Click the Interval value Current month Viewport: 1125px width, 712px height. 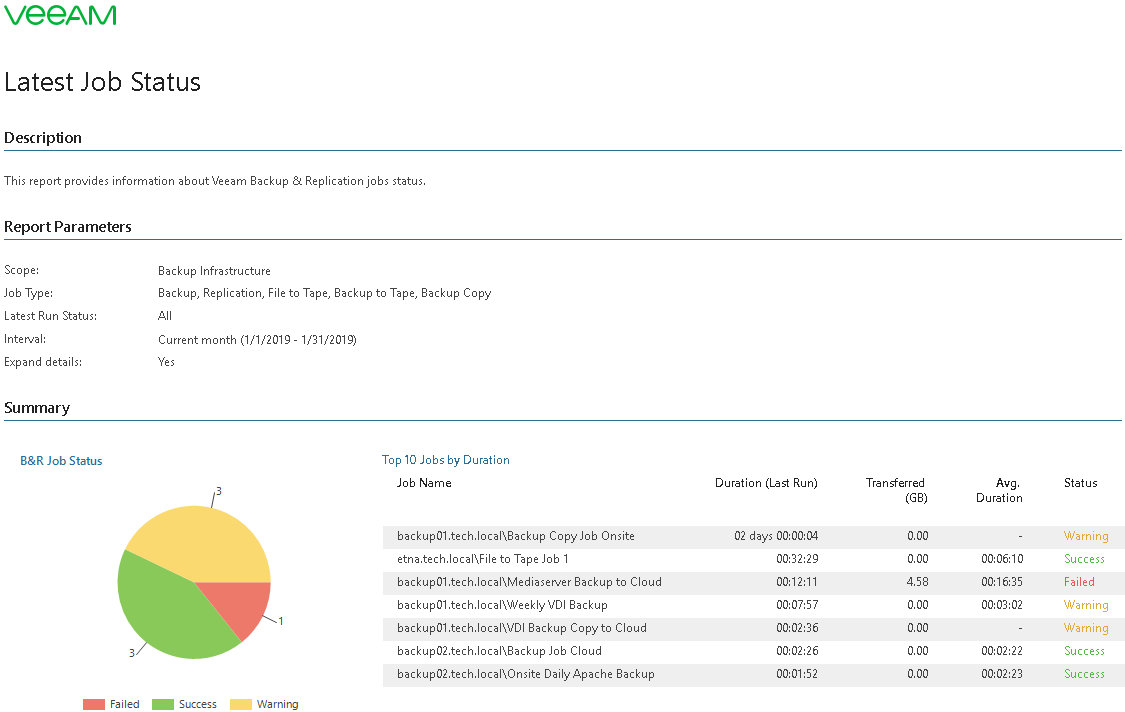(257, 339)
